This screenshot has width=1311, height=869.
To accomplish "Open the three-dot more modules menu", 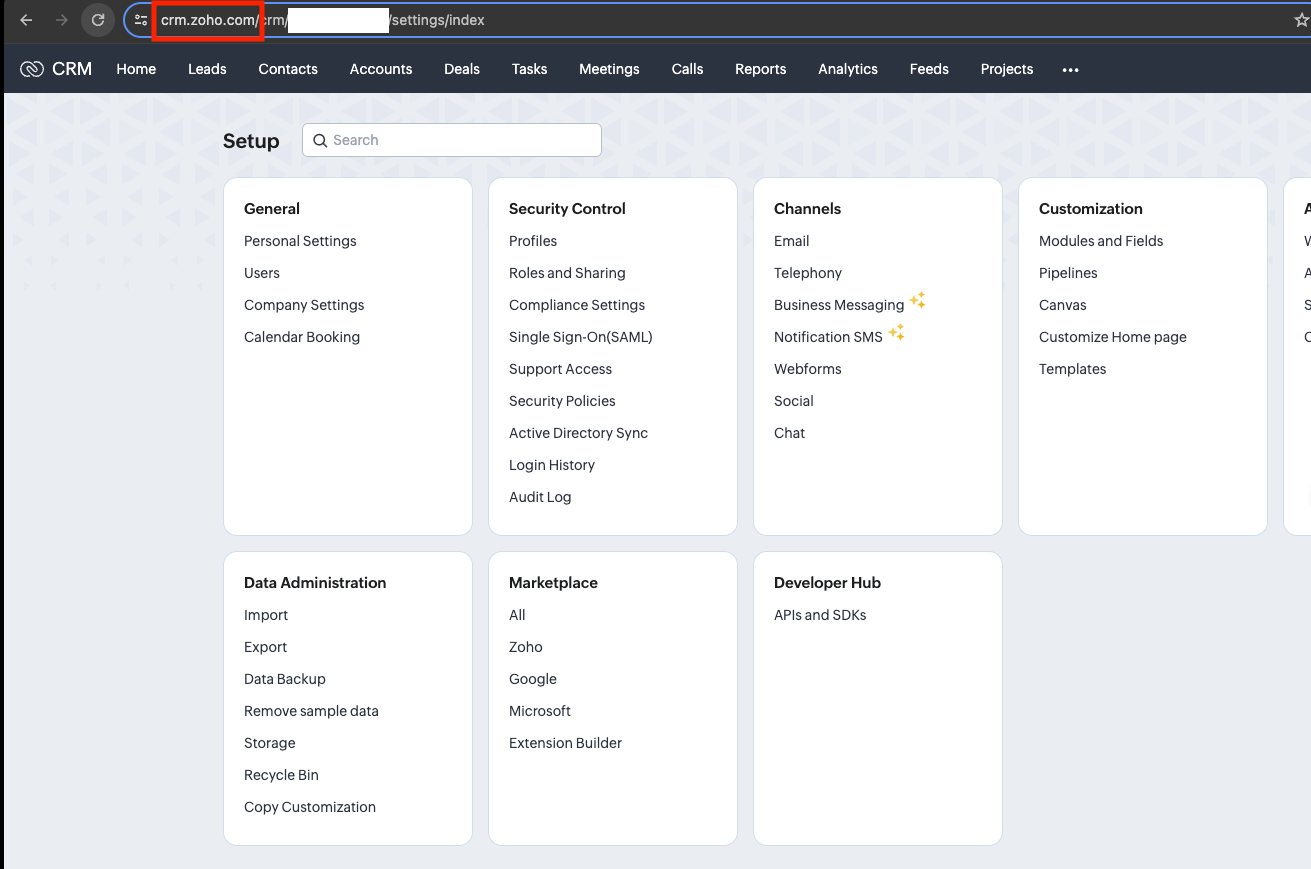I will [x=1071, y=70].
